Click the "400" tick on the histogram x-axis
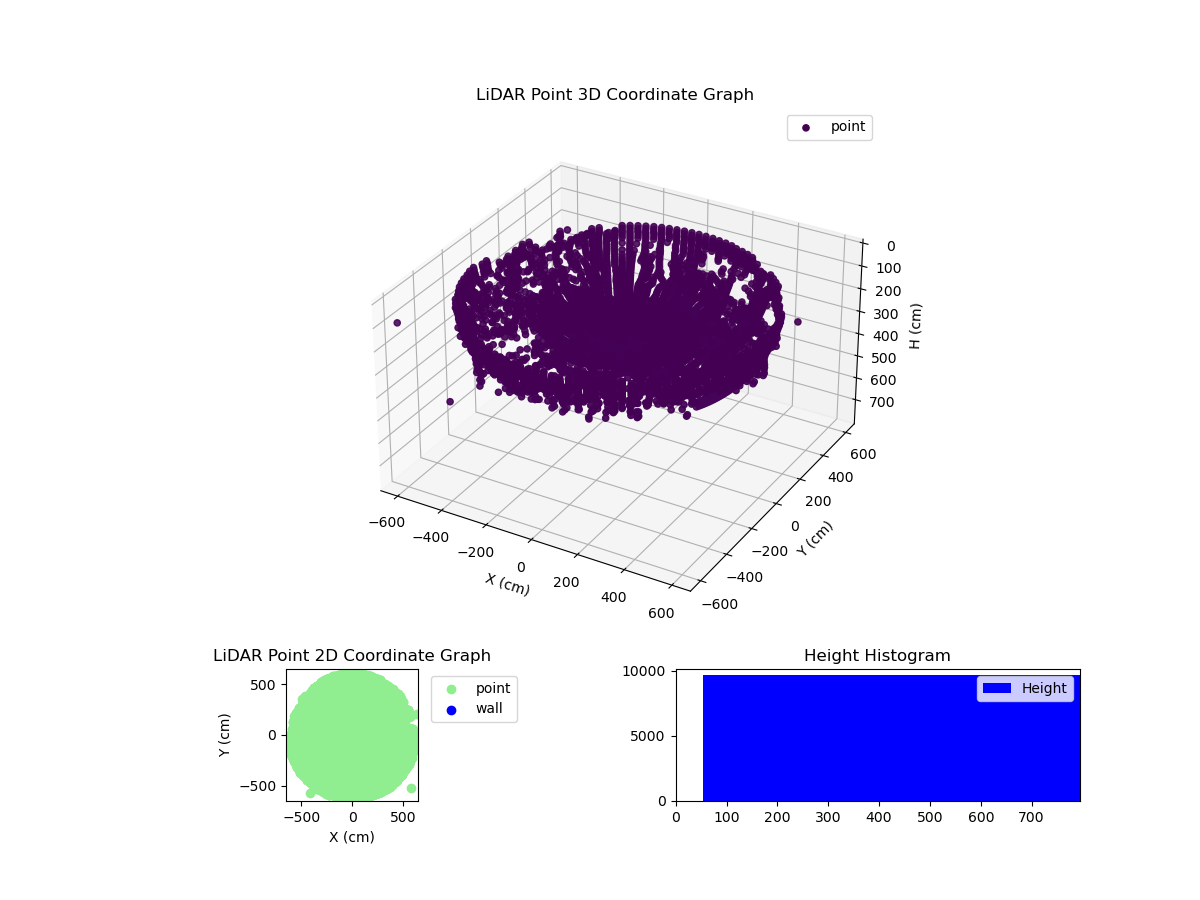This screenshot has width=1200, height=900. pyautogui.click(x=879, y=817)
